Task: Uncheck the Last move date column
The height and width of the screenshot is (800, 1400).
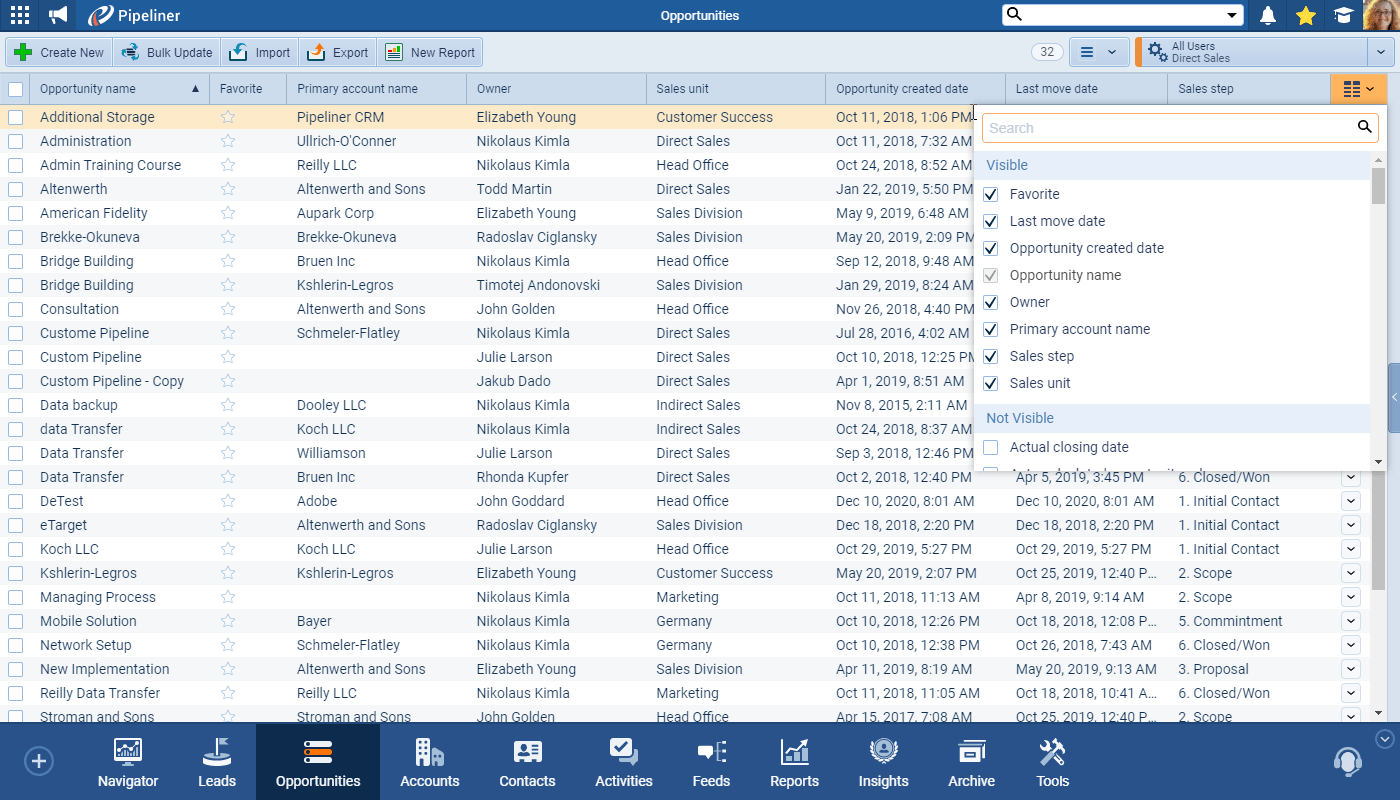Action: click(x=991, y=221)
